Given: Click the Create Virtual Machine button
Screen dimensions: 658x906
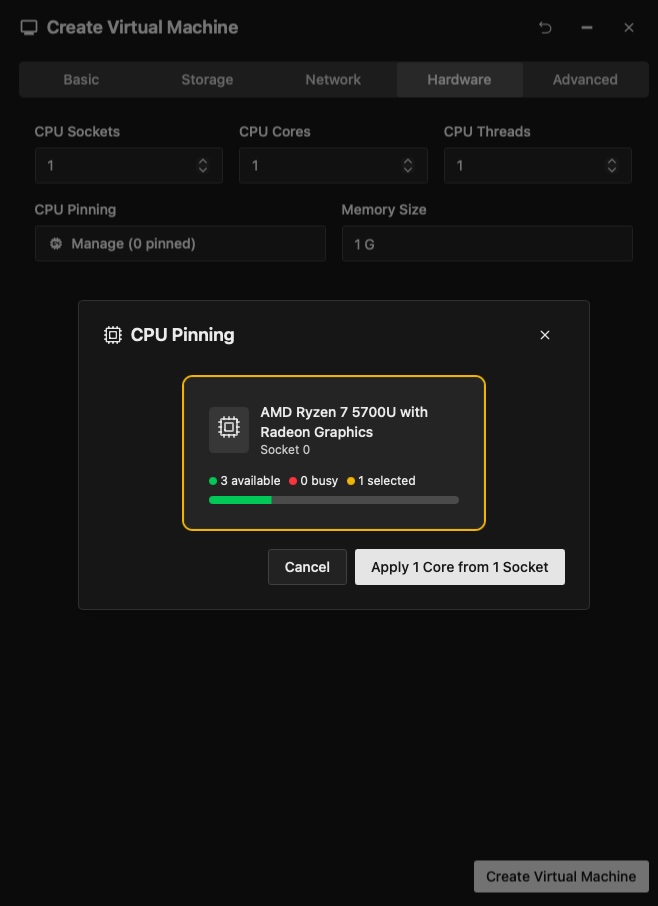Looking at the screenshot, I should (x=560, y=876).
